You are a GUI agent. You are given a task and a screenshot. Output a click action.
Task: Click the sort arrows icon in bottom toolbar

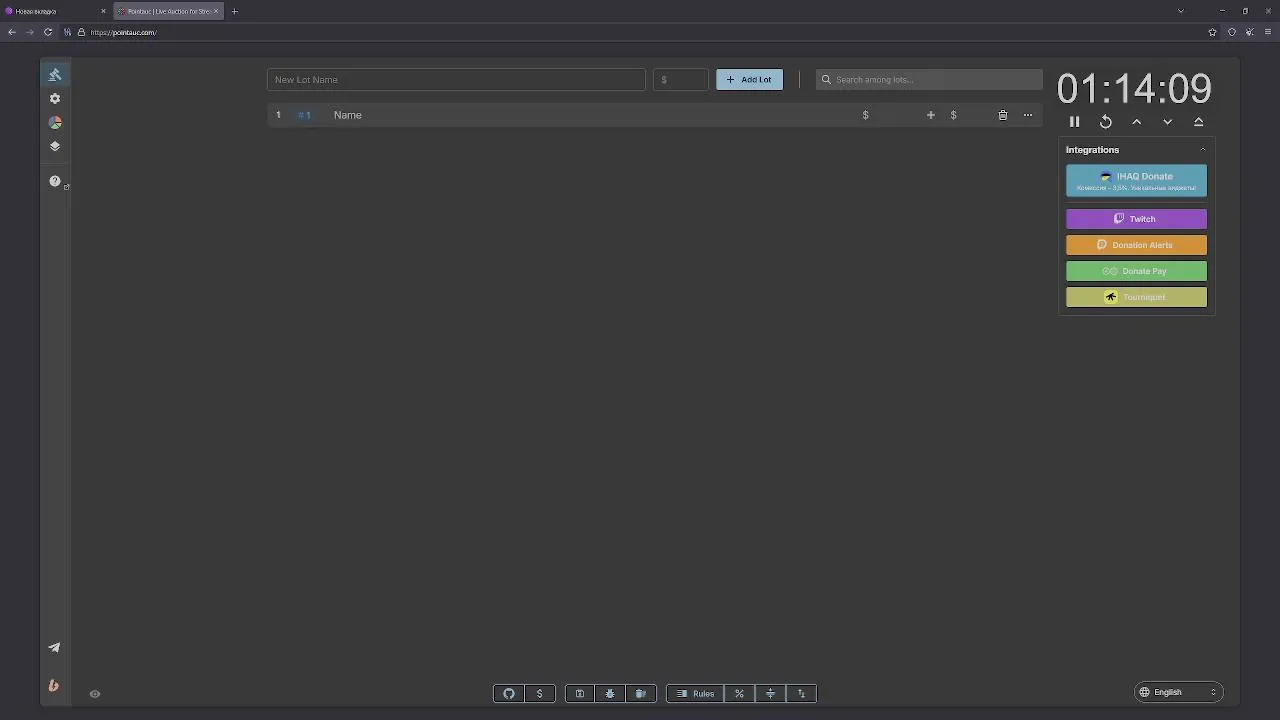[801, 694]
